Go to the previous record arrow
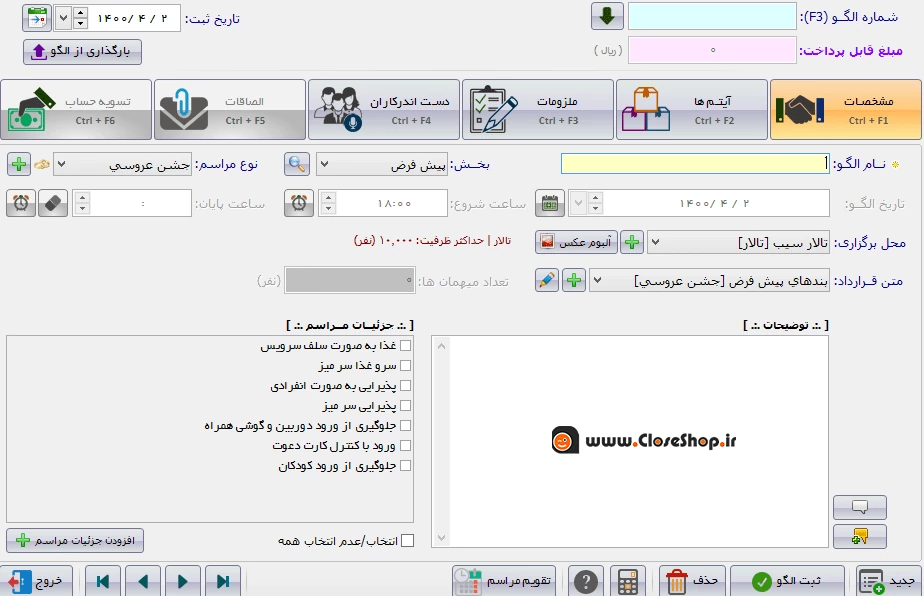Viewport: 924px width, 596px height. (x=143, y=581)
